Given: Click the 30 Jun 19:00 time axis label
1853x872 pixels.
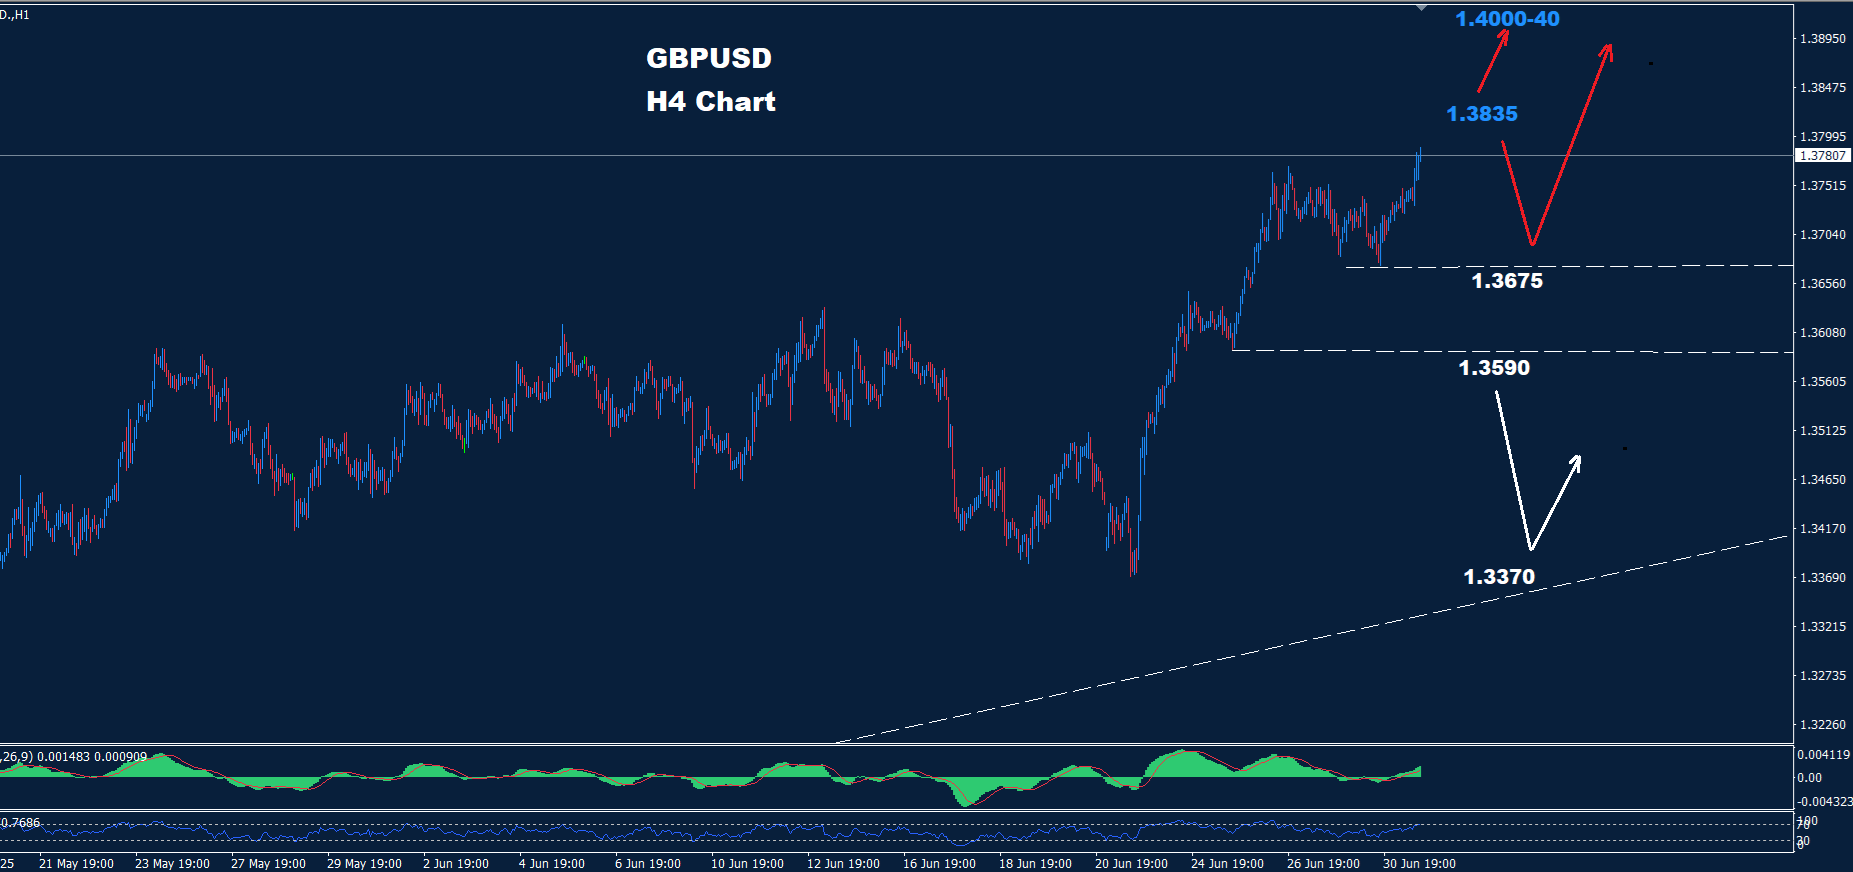Looking at the screenshot, I should click(x=1418, y=863).
